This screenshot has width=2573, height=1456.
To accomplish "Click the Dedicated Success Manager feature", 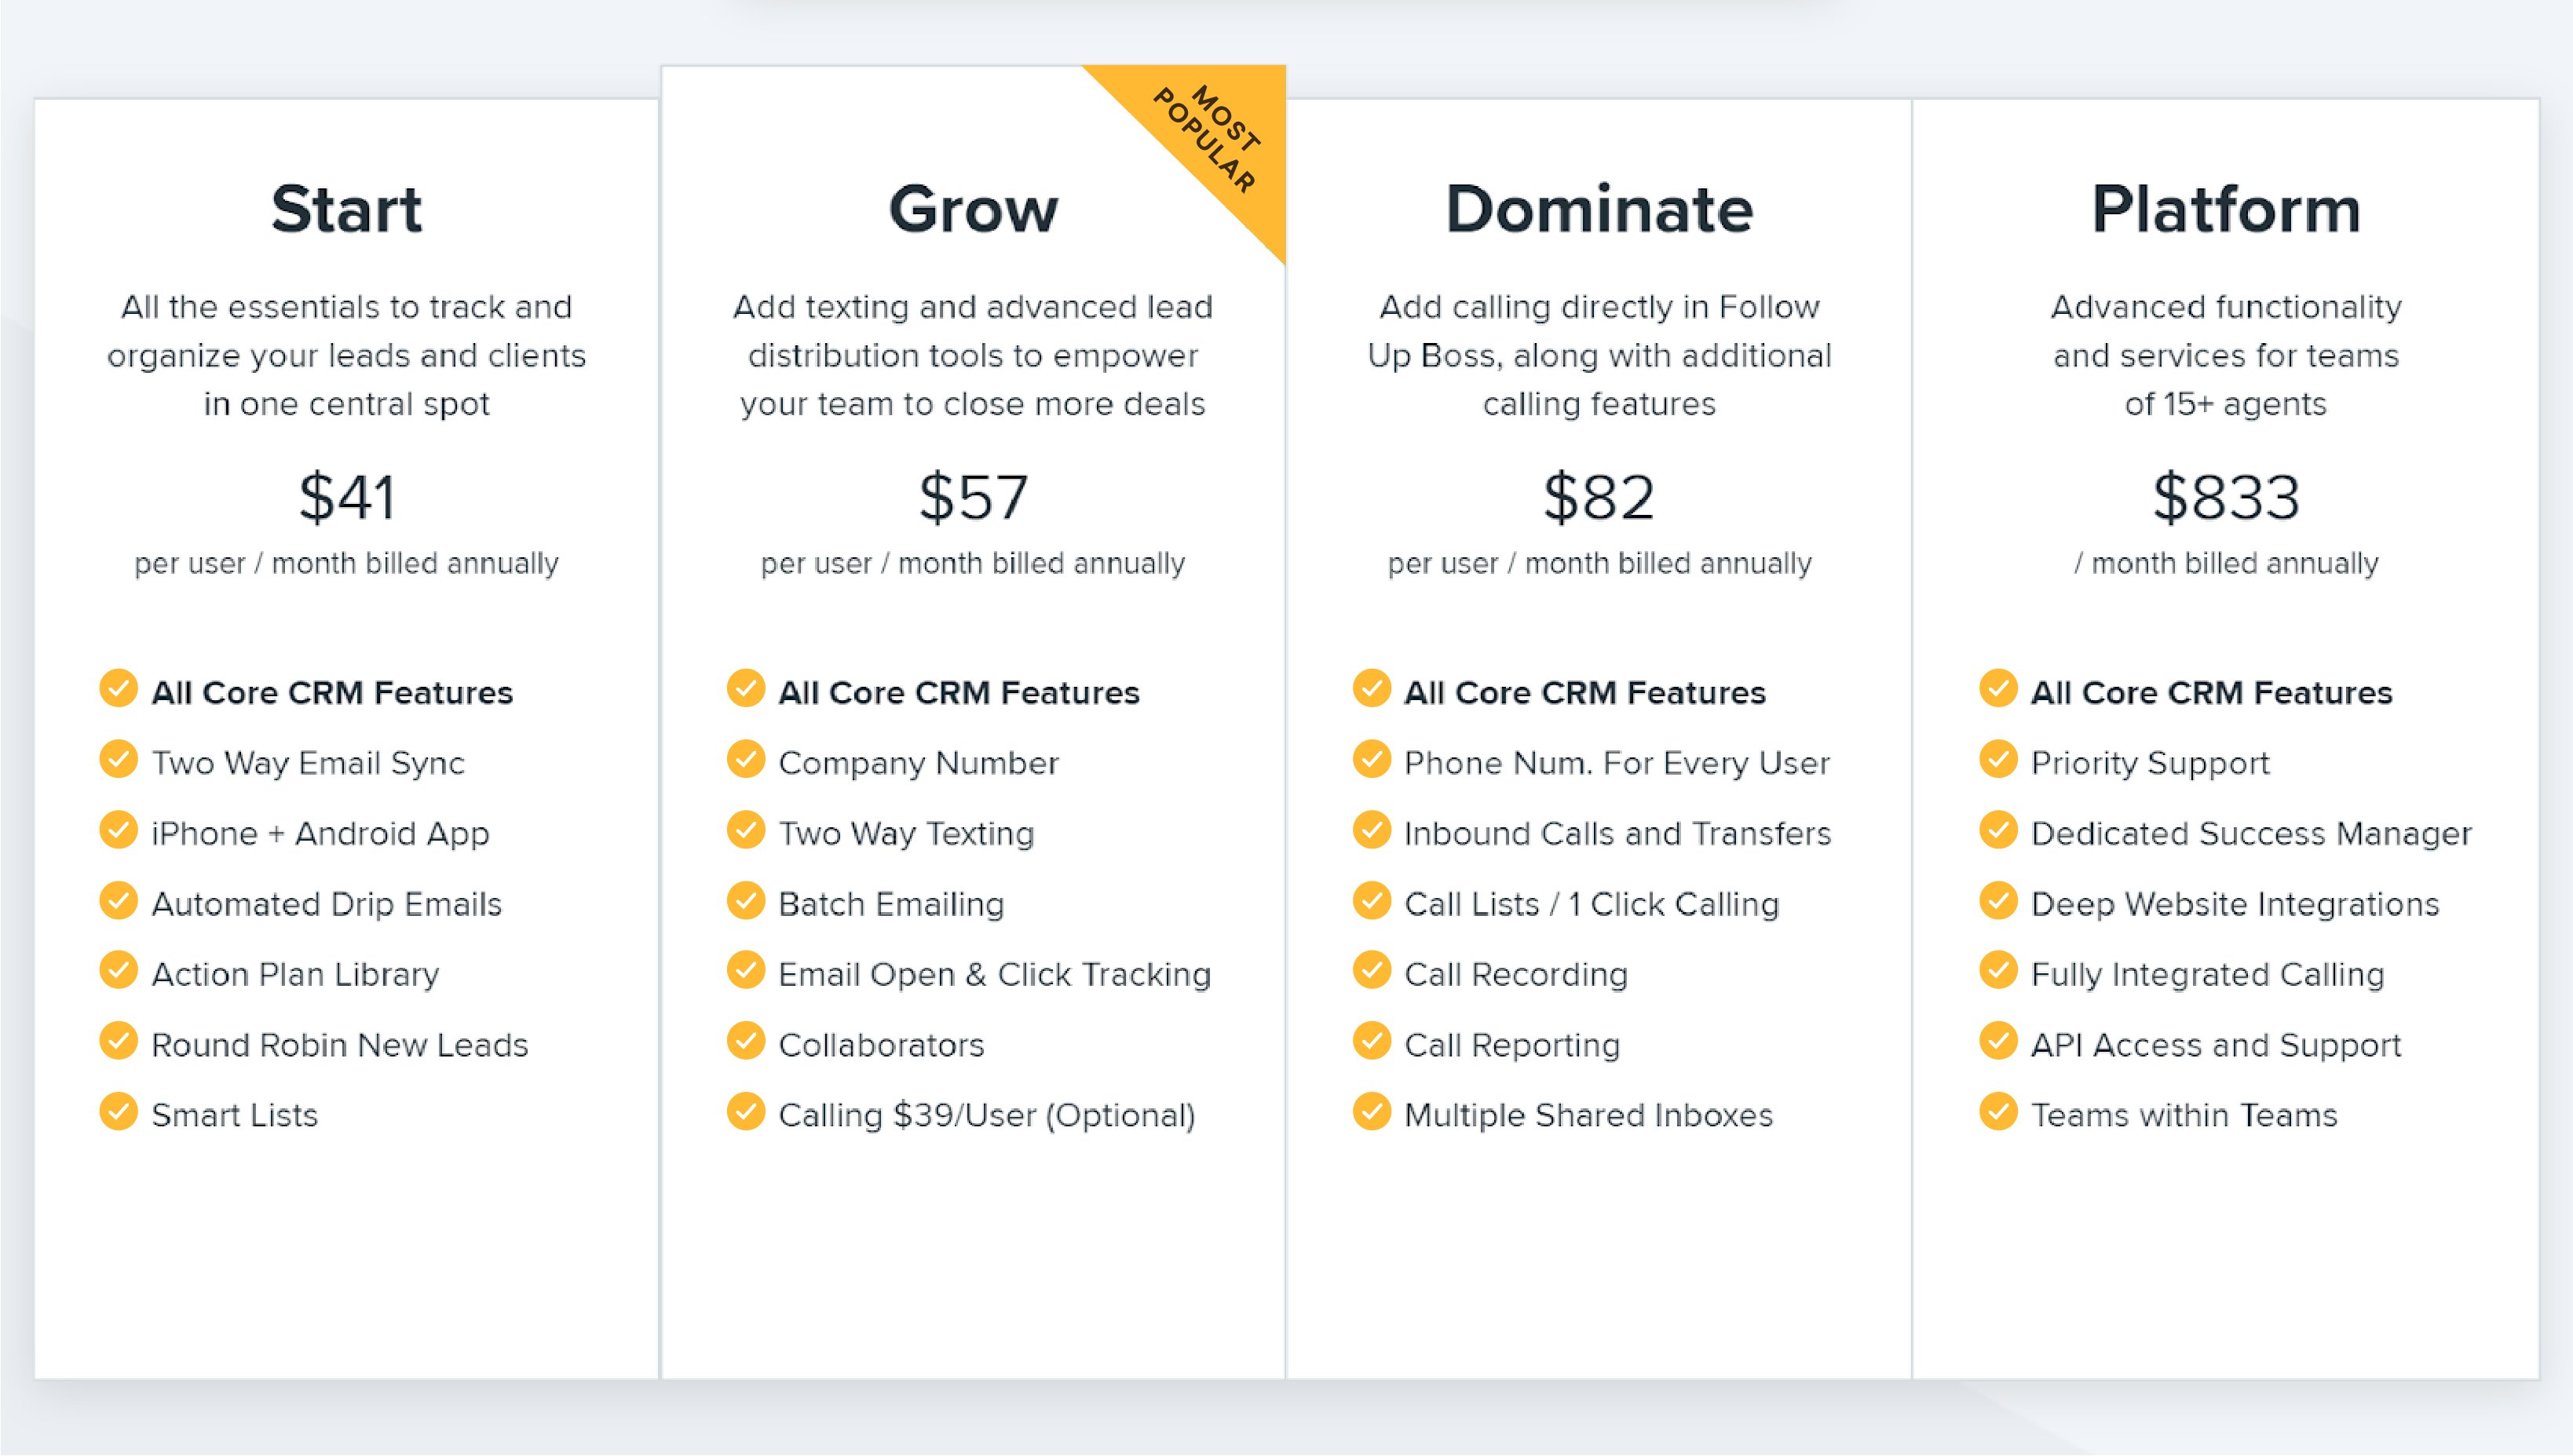I will [2251, 833].
